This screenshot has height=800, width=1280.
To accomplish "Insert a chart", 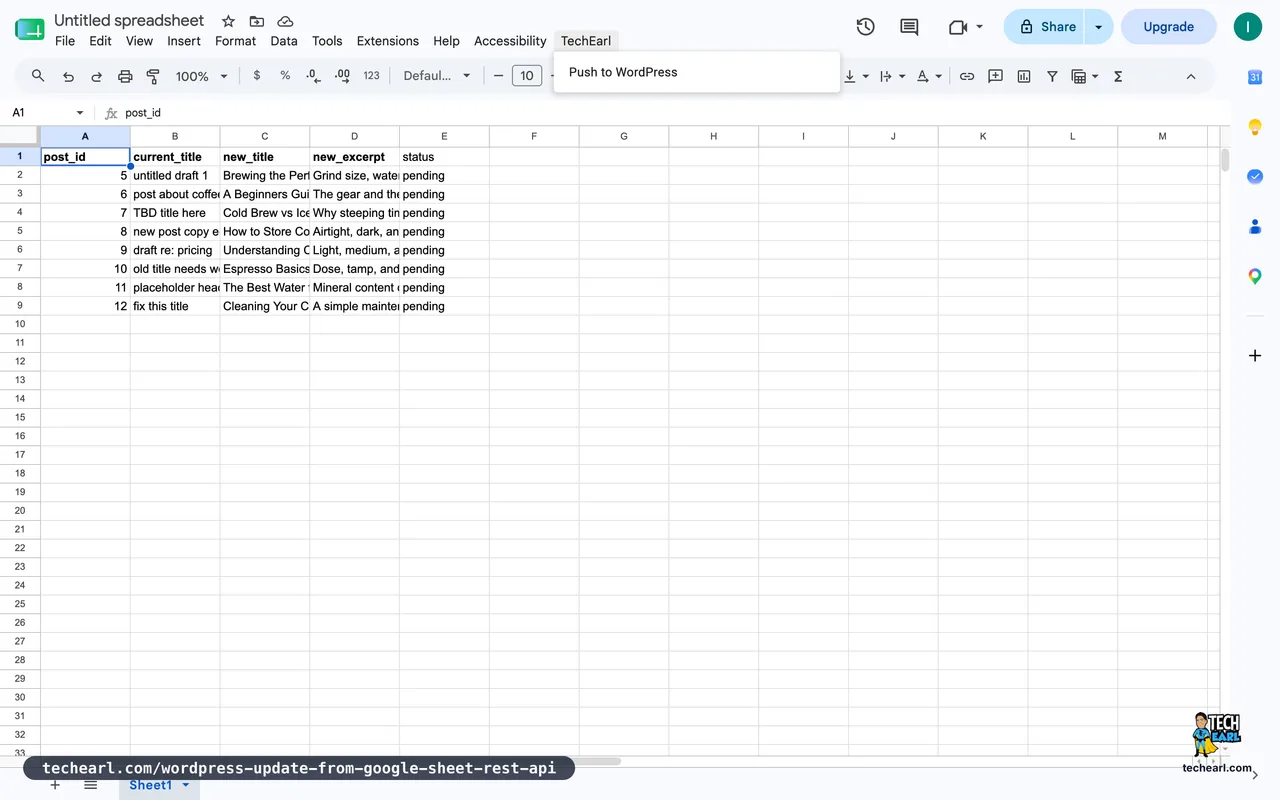I will 1024,76.
